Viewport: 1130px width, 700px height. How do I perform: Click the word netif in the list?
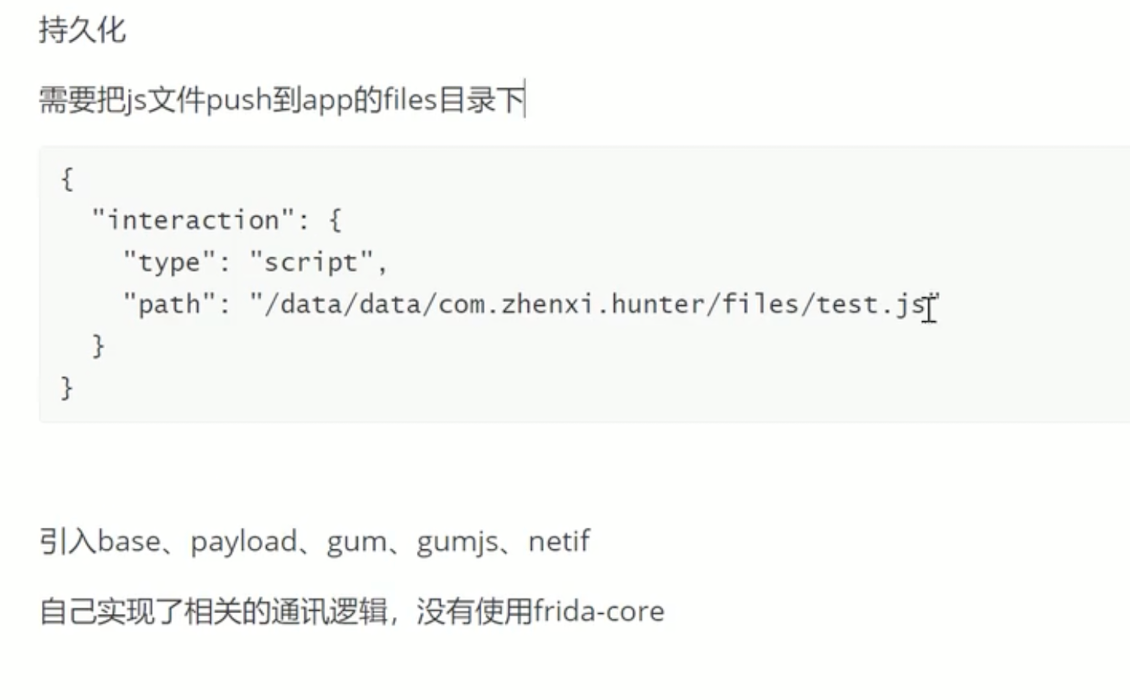559,541
